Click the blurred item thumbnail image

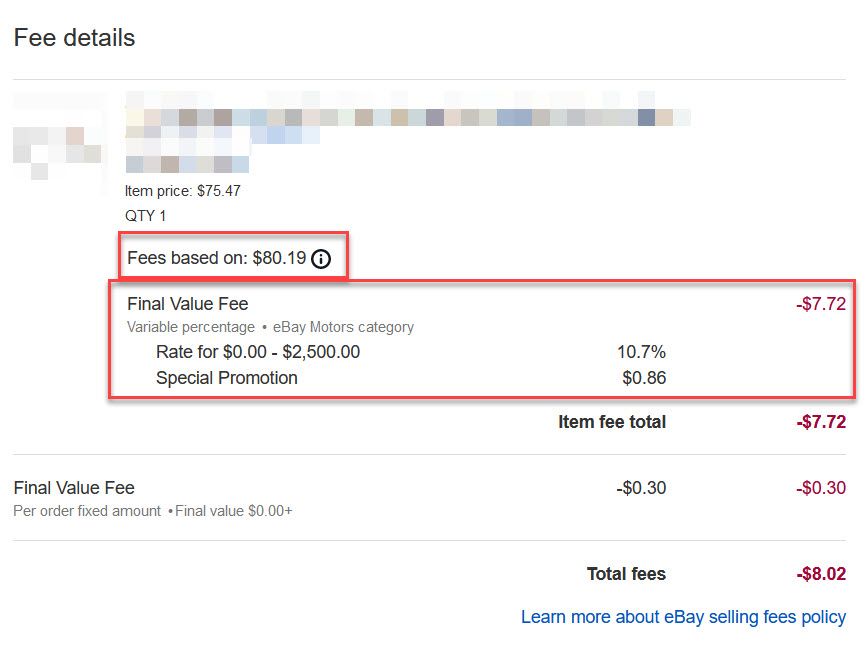[x=60, y=142]
